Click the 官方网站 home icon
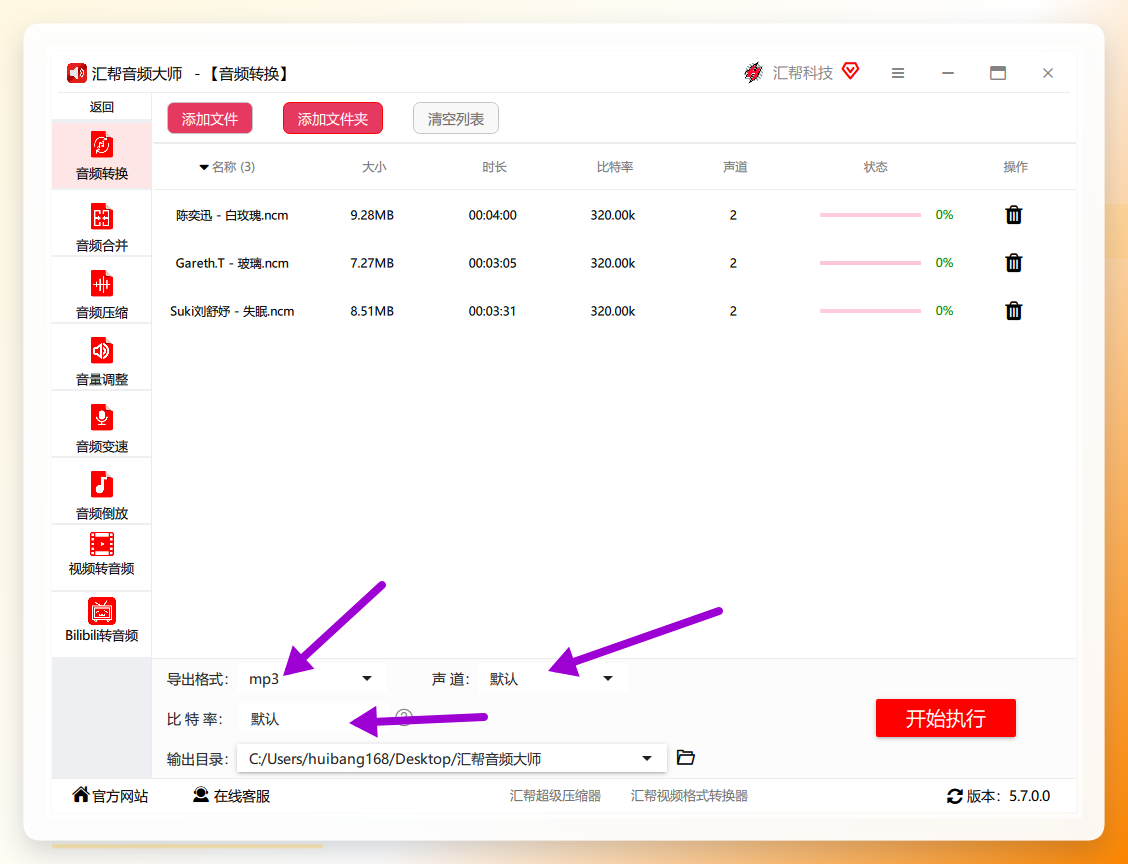The image size is (1128, 864). 81,795
